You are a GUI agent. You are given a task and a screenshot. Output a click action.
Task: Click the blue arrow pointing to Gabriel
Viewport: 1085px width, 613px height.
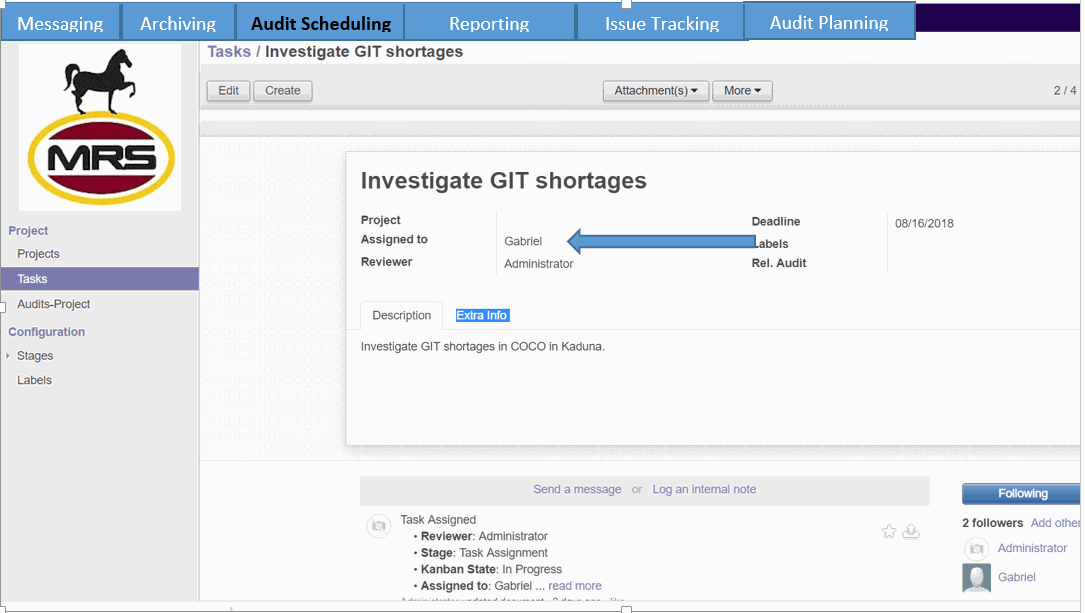(661, 241)
